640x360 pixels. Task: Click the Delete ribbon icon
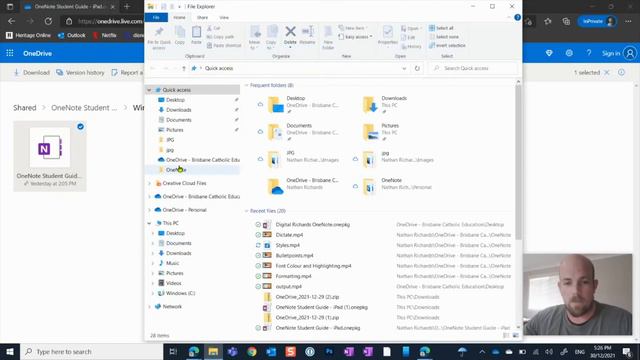[x=290, y=36]
